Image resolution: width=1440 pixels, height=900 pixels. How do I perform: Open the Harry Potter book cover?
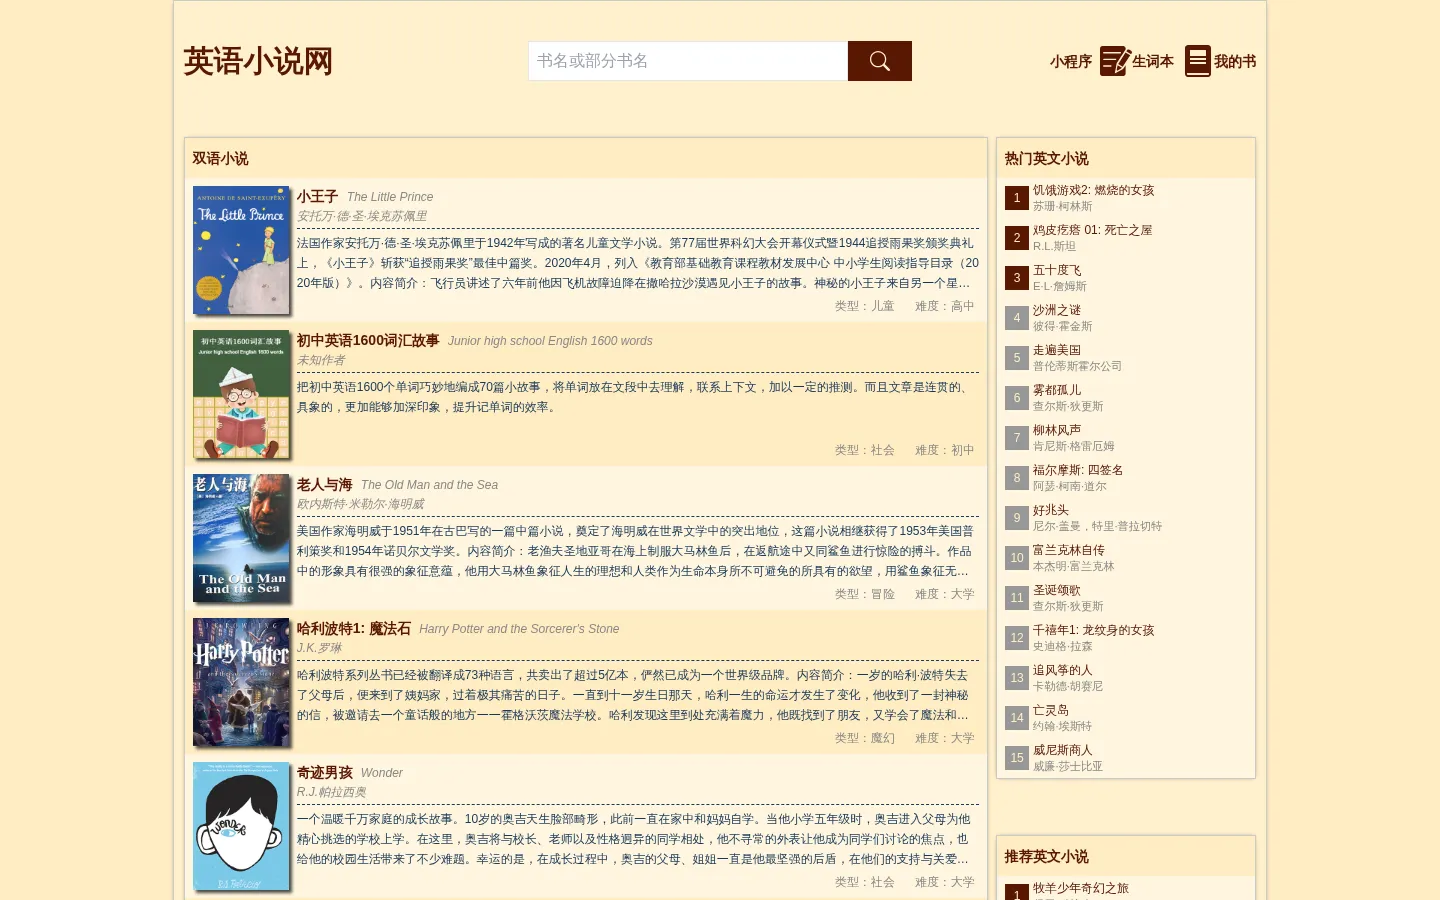(241, 682)
